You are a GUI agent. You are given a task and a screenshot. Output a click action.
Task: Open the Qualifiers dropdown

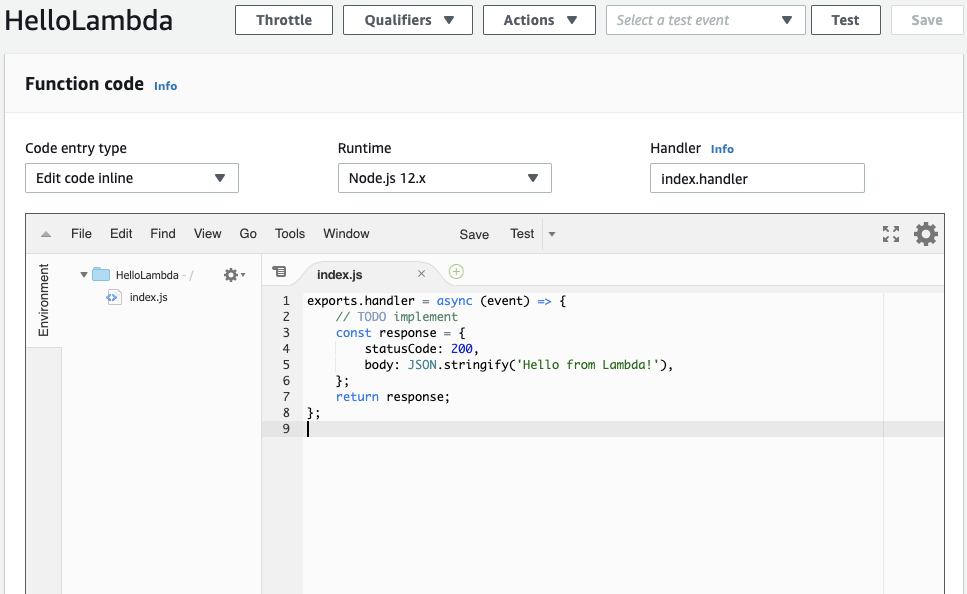pos(408,20)
